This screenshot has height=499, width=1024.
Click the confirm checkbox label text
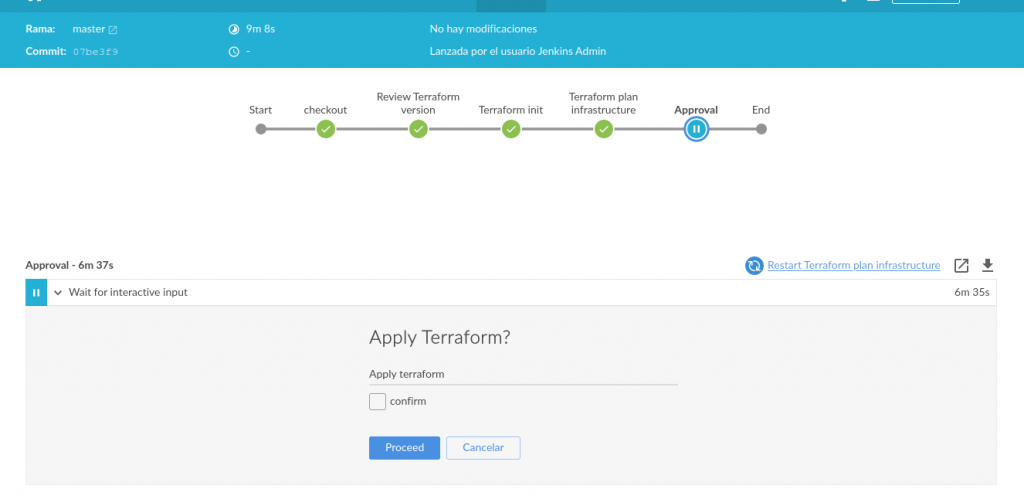[x=408, y=401]
